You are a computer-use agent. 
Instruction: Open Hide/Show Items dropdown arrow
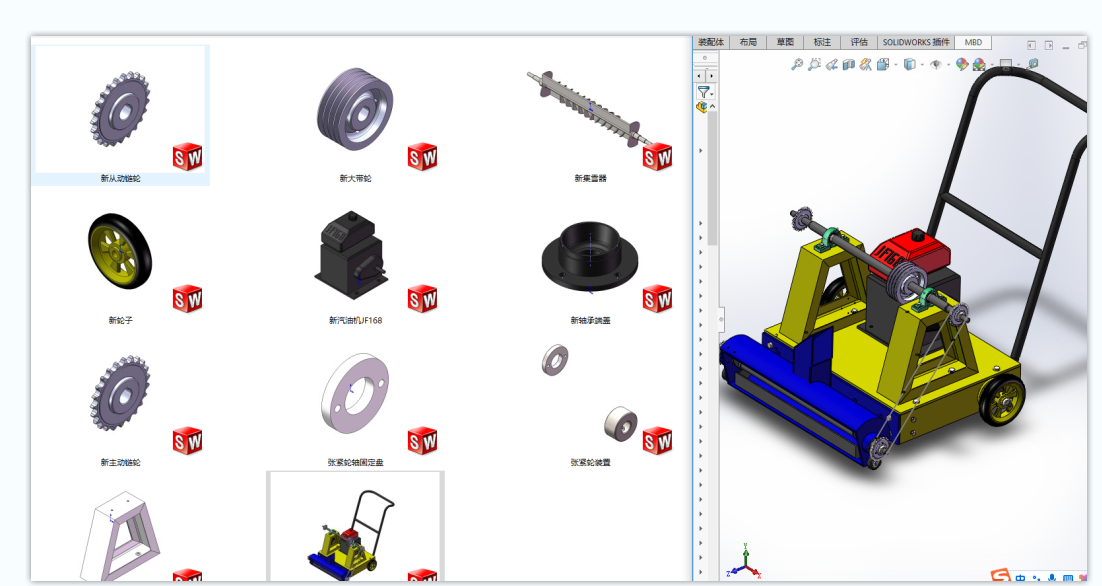[x=948, y=65]
